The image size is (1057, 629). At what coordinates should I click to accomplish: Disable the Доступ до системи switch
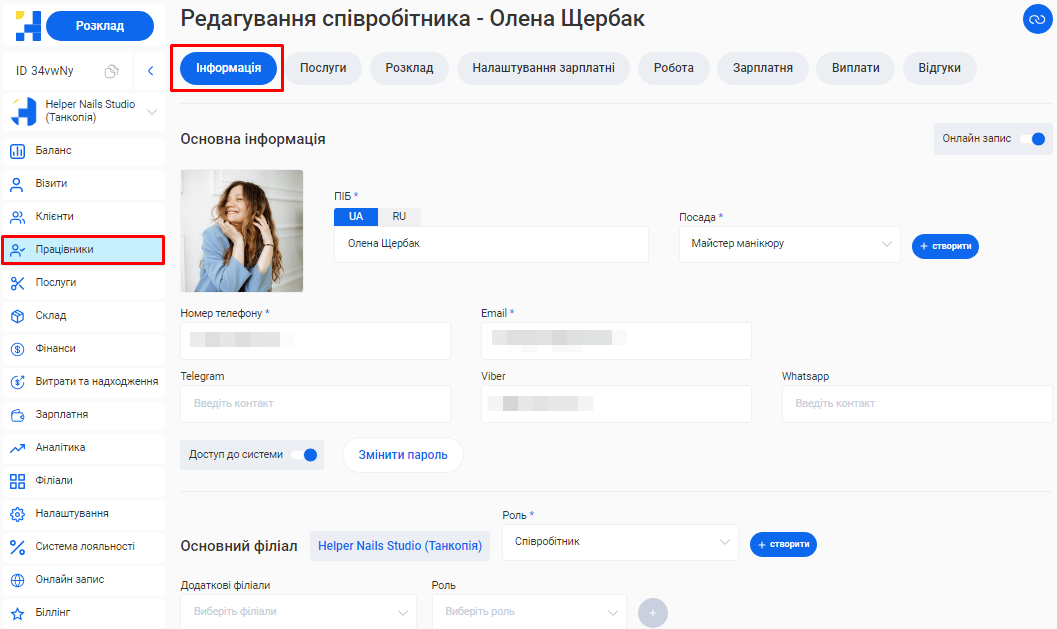pyautogui.click(x=306, y=455)
